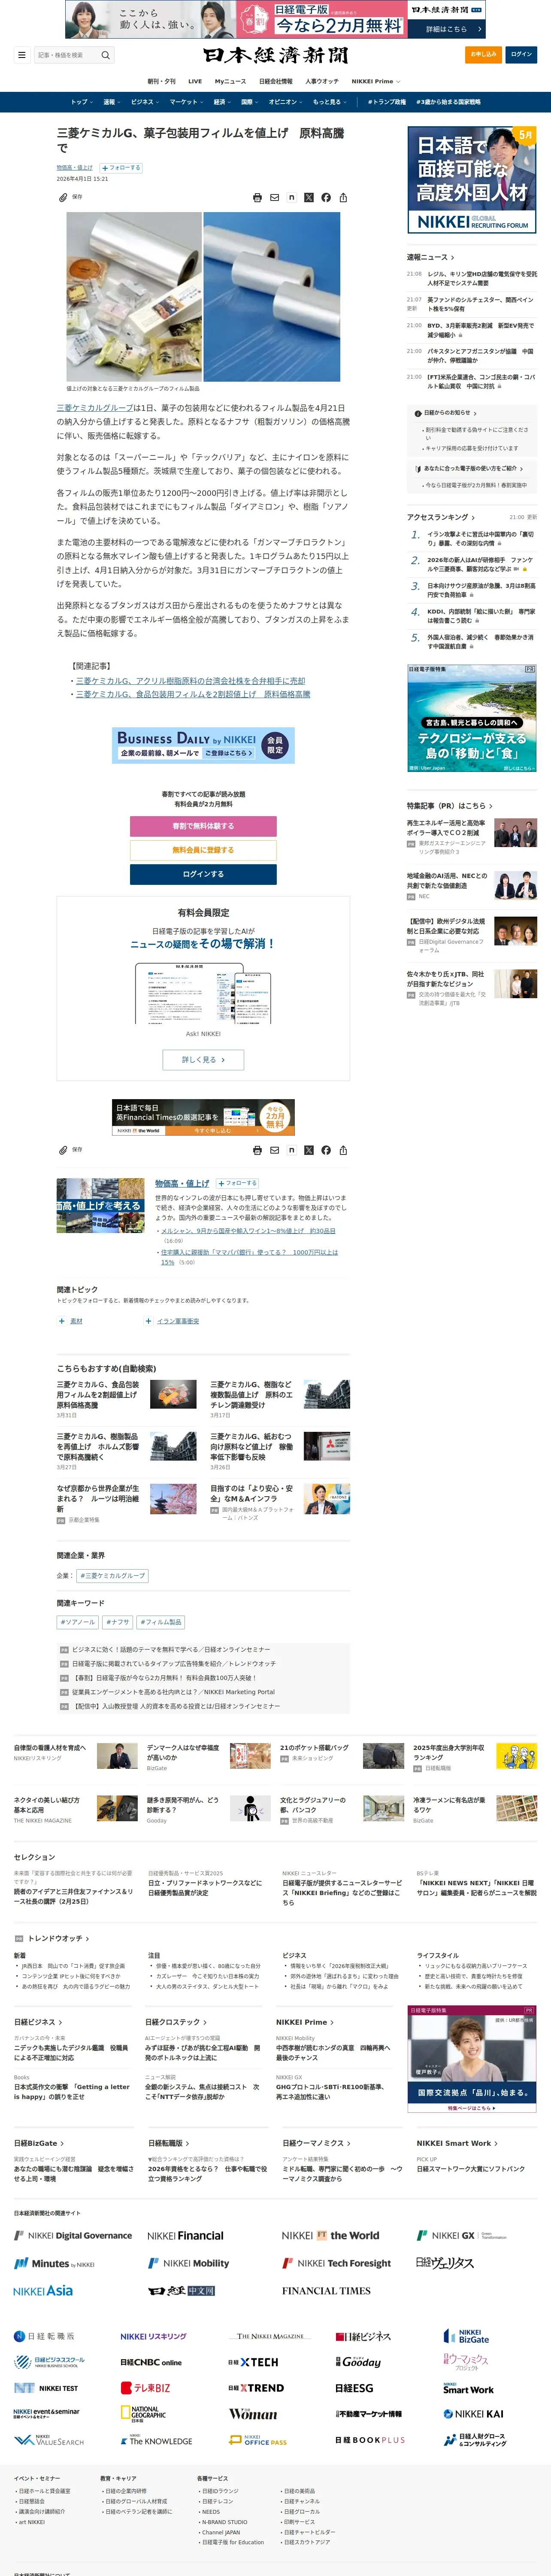The image size is (551, 2576).
Task: Click the X icon at the article end
Action: tap(308, 1150)
